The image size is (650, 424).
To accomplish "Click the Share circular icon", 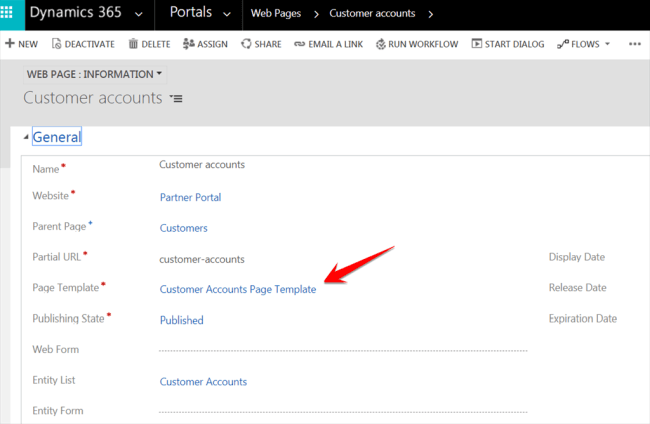I will click(246, 44).
